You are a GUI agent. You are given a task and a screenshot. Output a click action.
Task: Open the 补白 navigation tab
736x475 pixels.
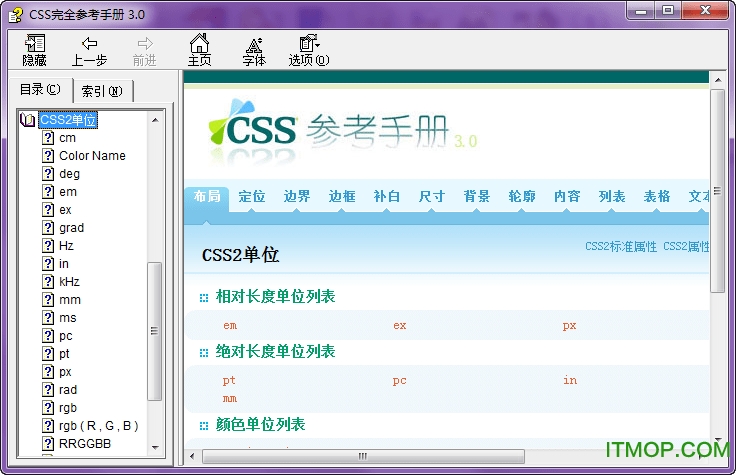pyautogui.click(x=387, y=196)
